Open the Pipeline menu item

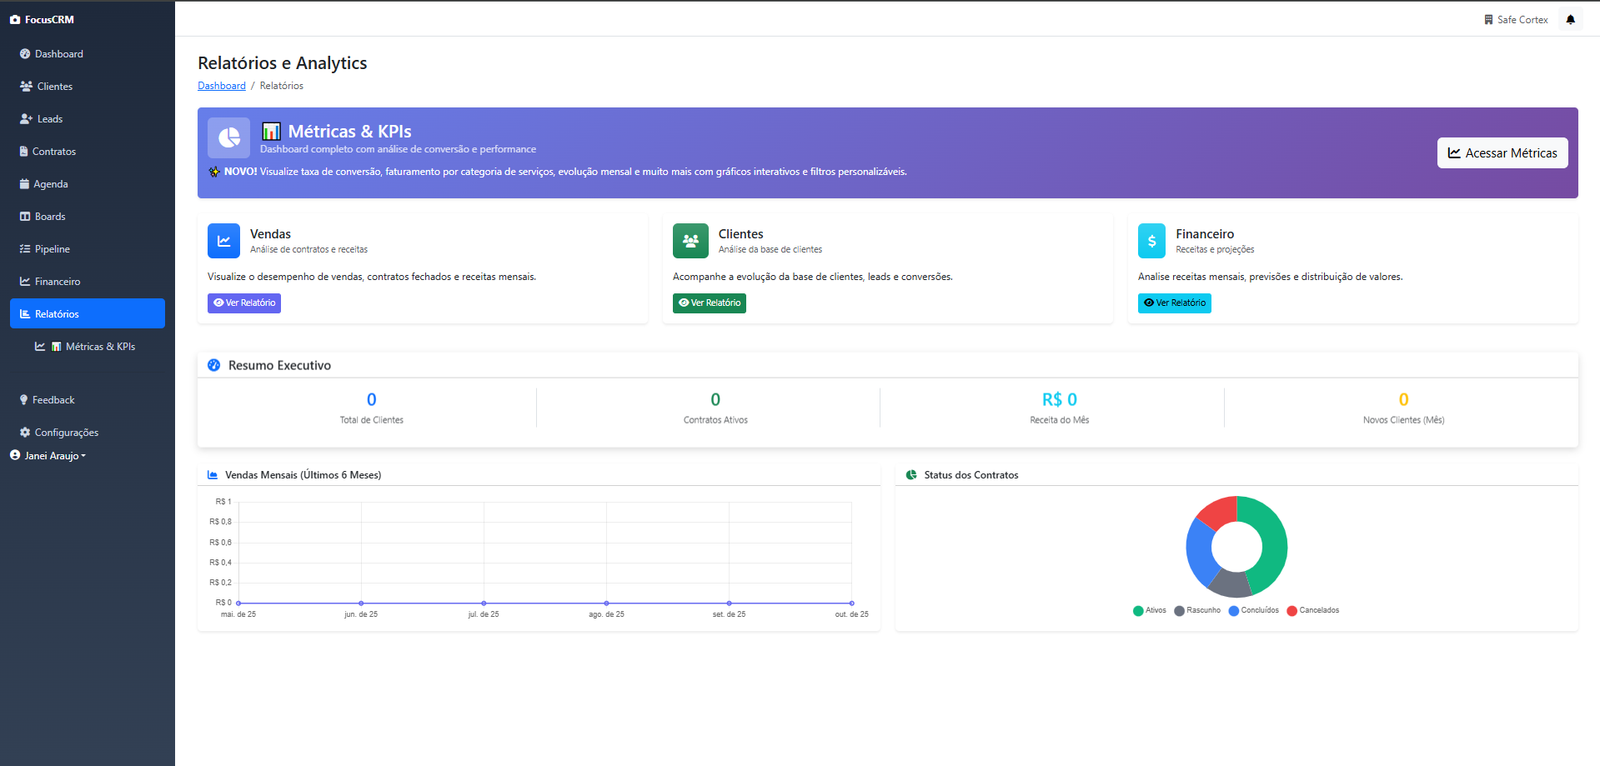point(52,249)
